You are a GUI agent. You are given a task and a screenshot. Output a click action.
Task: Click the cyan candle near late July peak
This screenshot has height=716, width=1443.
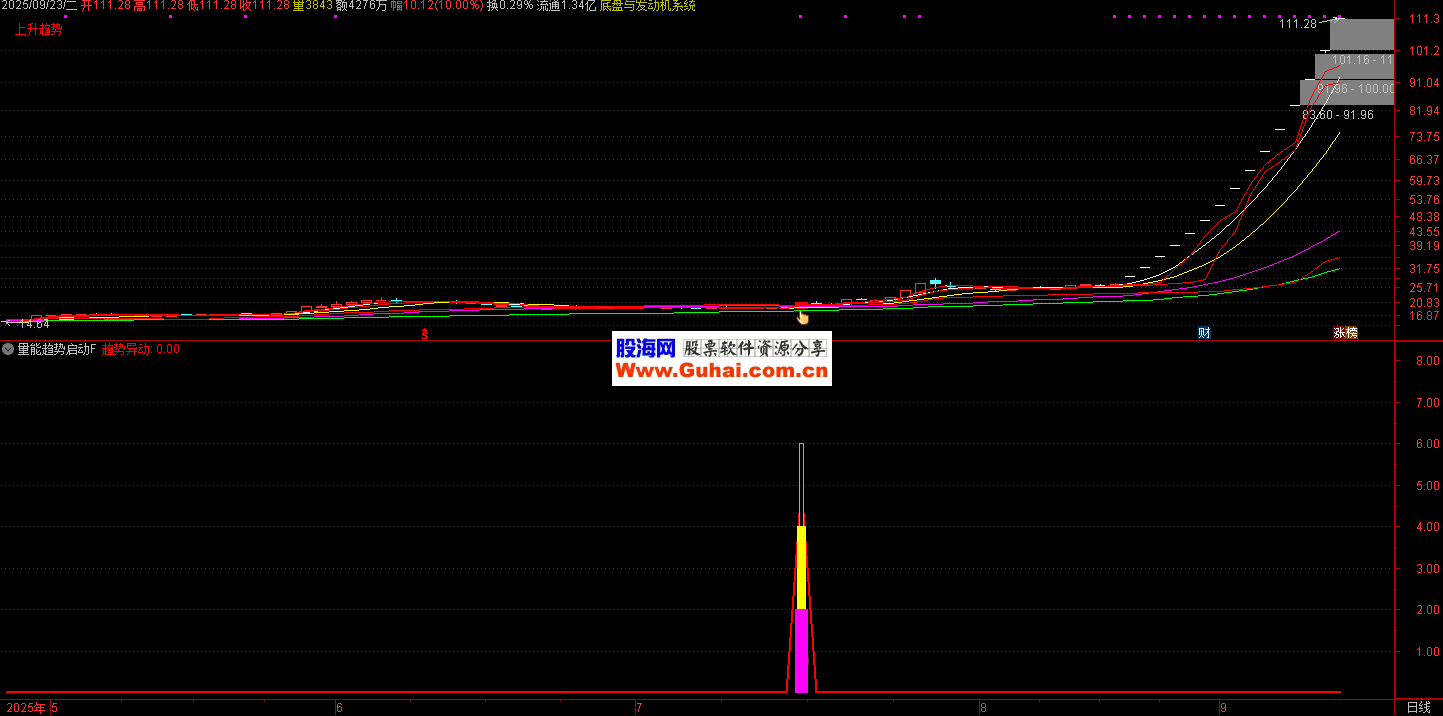pos(935,283)
